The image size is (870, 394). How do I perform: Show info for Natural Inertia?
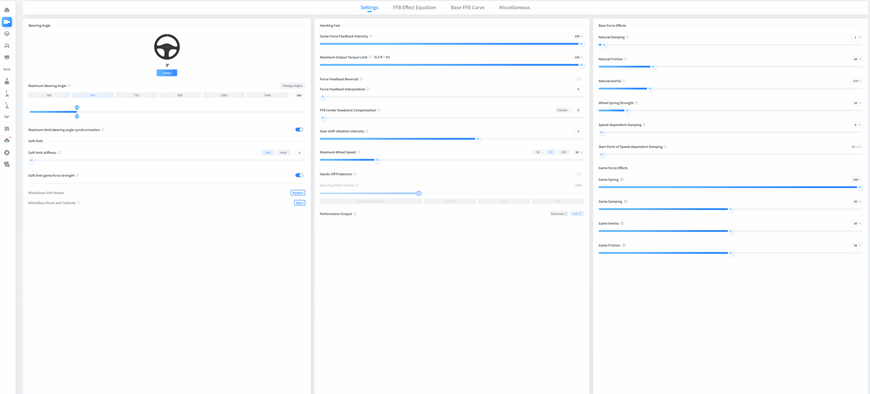[x=624, y=81]
